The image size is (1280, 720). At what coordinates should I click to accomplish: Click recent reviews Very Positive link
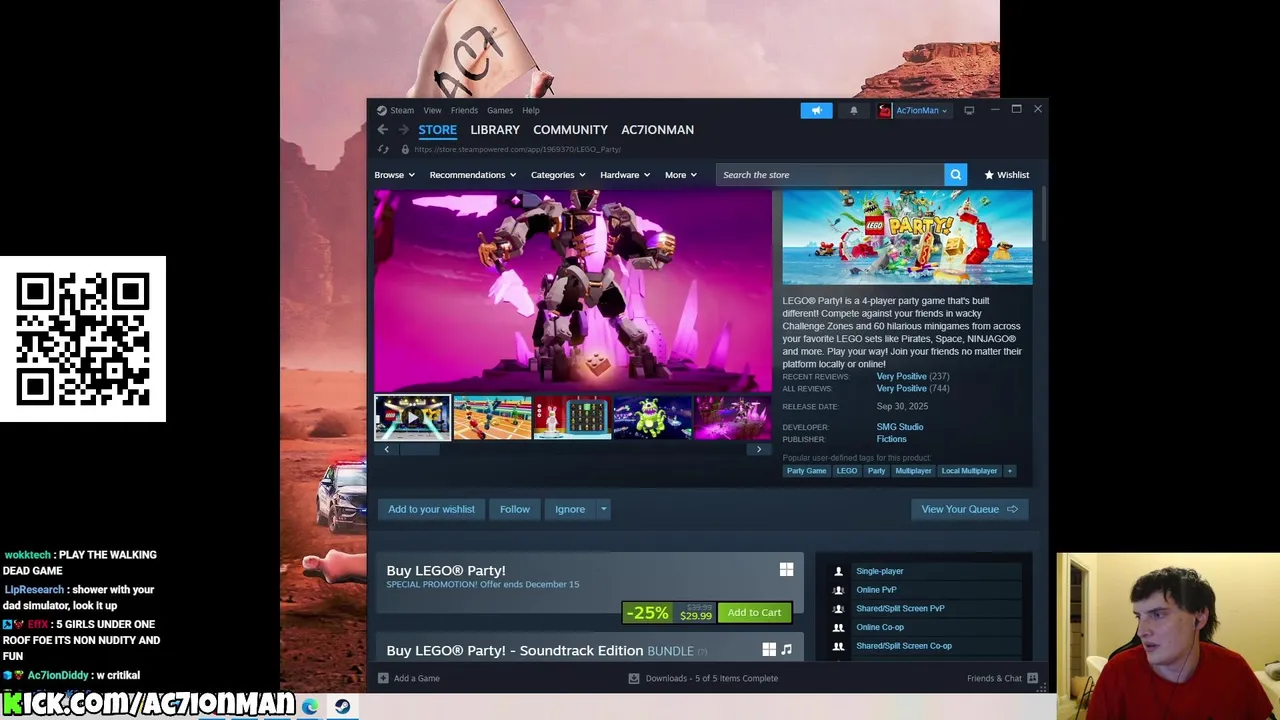coord(901,377)
